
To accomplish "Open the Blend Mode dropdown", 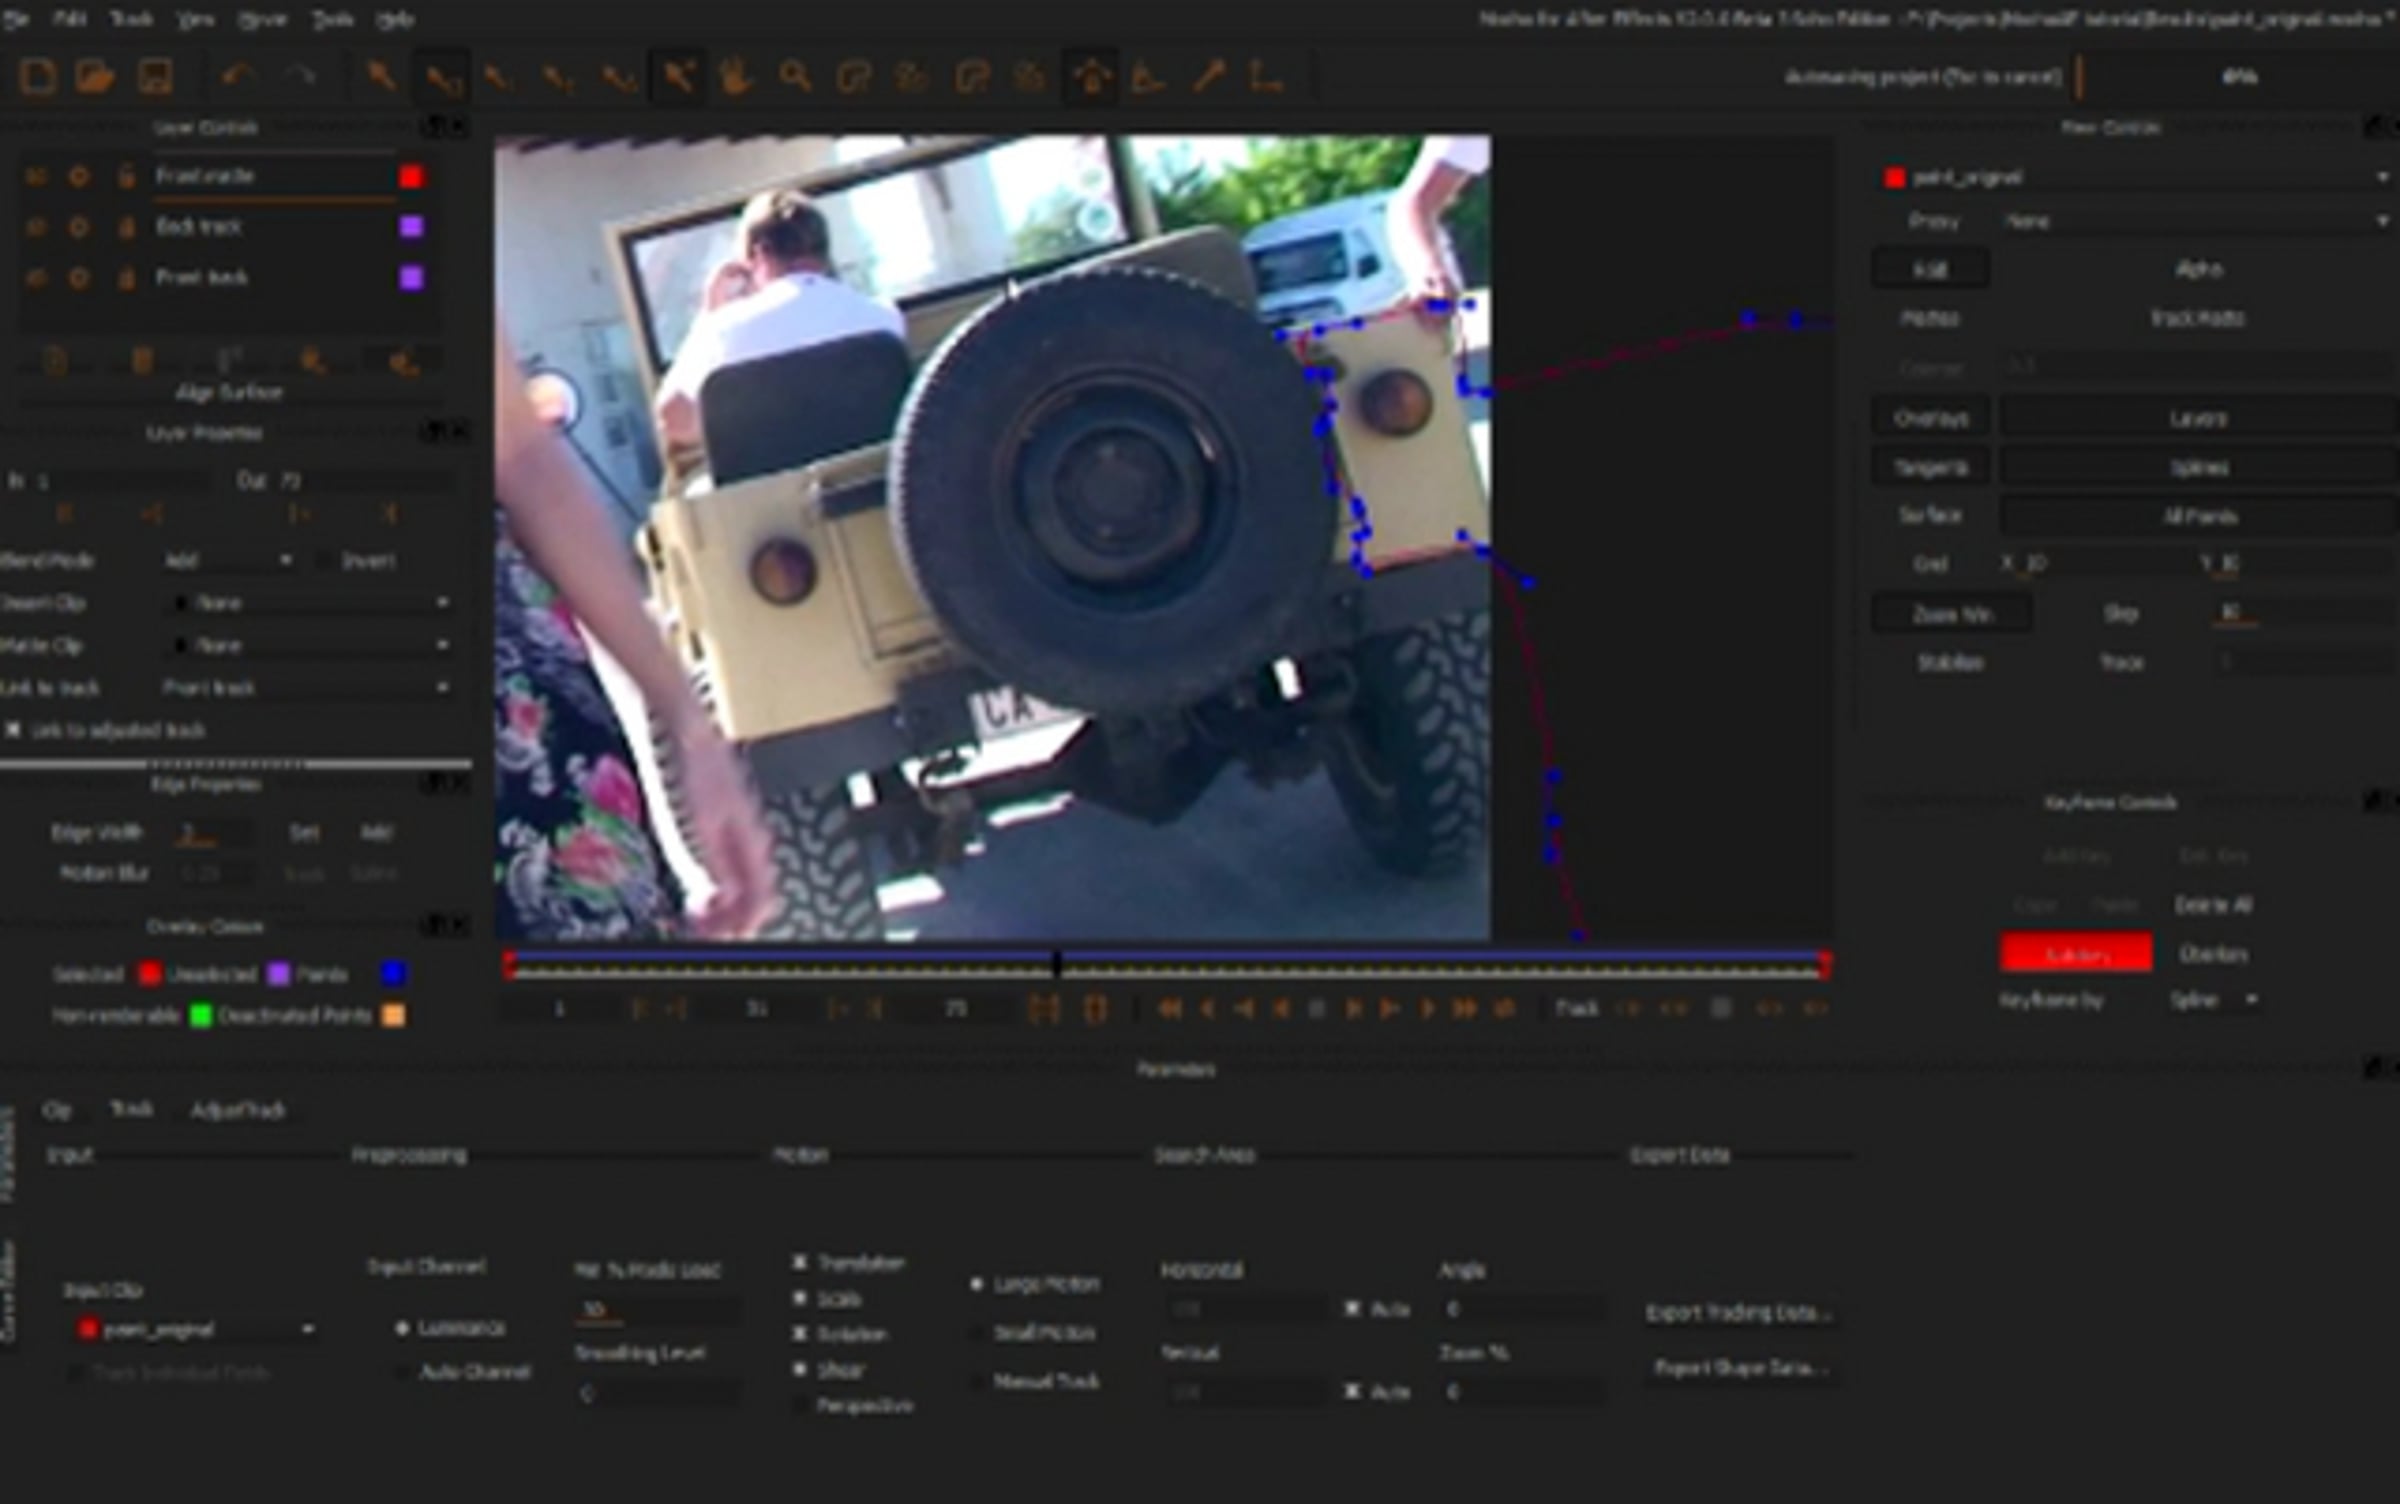I will coord(229,561).
